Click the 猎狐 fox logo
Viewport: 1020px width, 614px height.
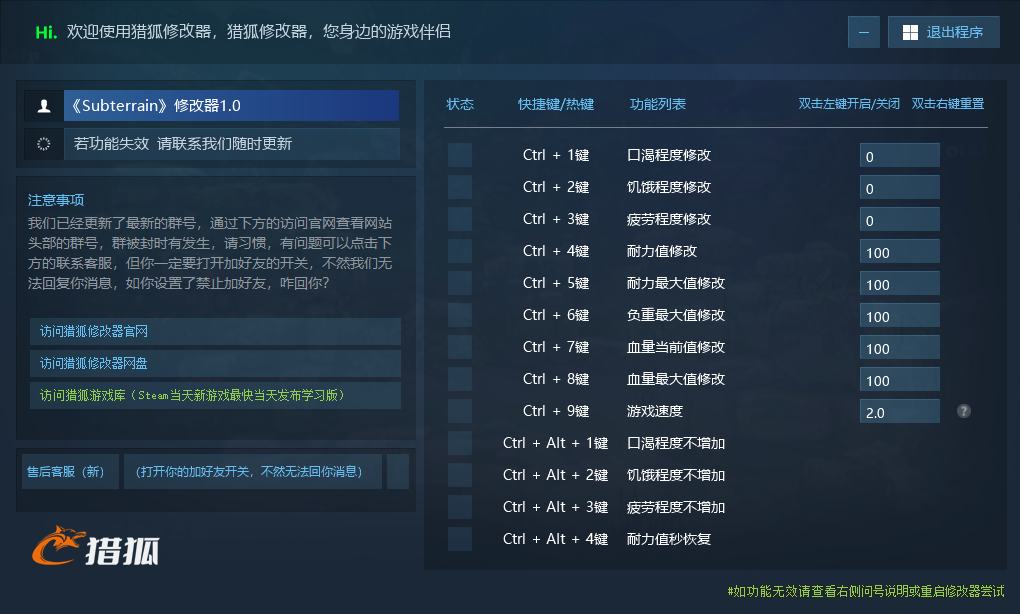[x=96, y=545]
